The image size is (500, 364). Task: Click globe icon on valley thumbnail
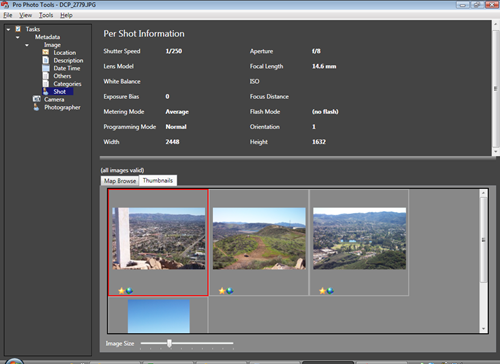point(330,291)
